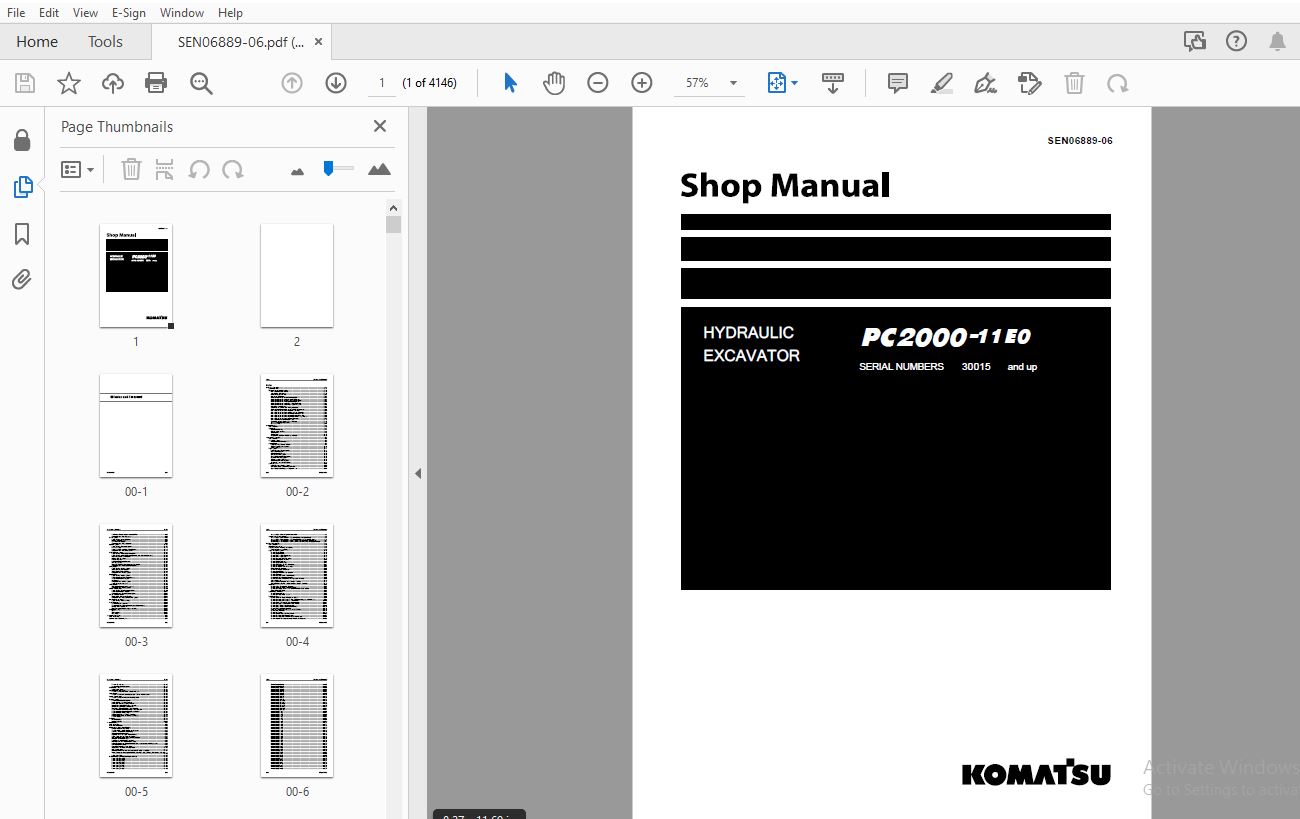Add a comment with the sticky note icon
Viewport: 1300px width, 819px height.
(x=898, y=83)
